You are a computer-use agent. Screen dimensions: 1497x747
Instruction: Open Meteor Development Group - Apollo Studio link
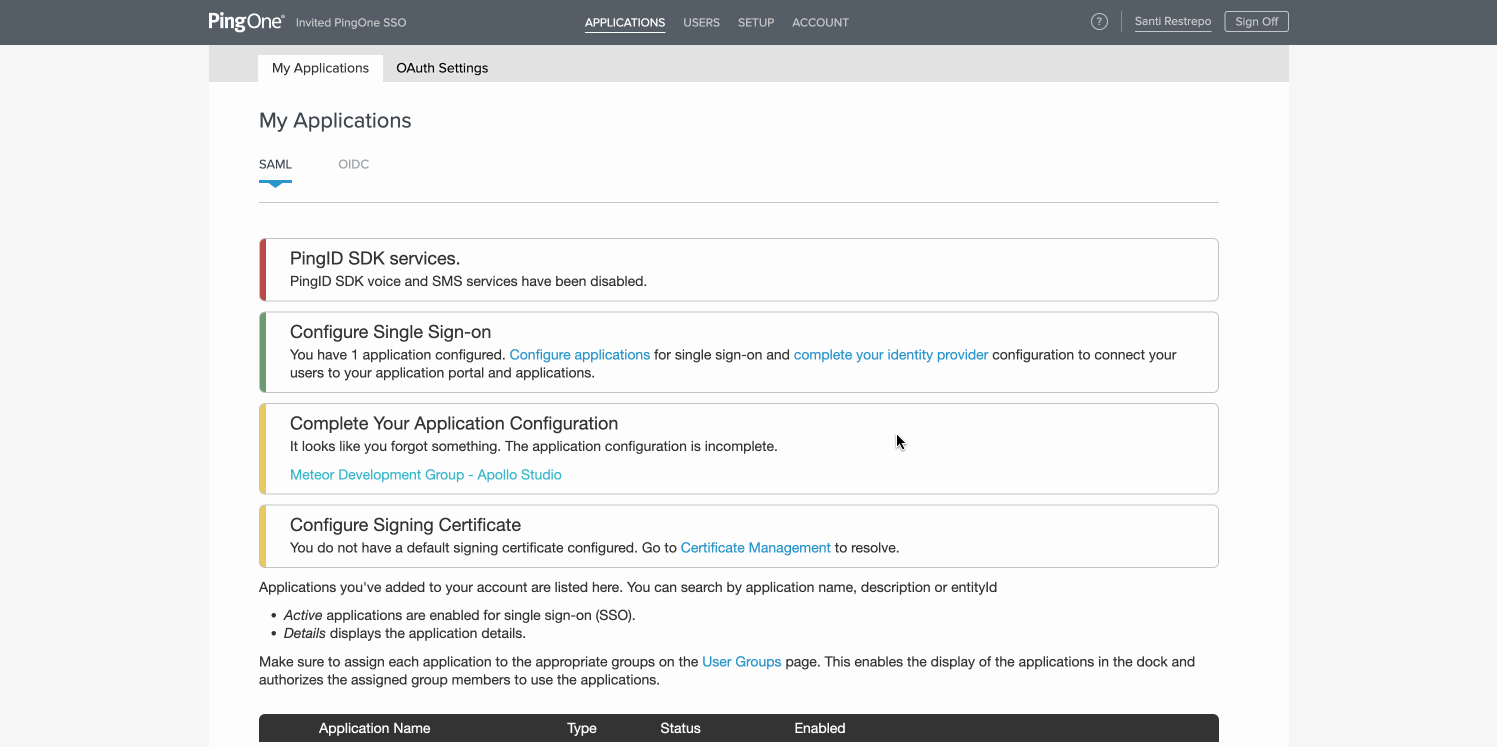[x=425, y=475]
